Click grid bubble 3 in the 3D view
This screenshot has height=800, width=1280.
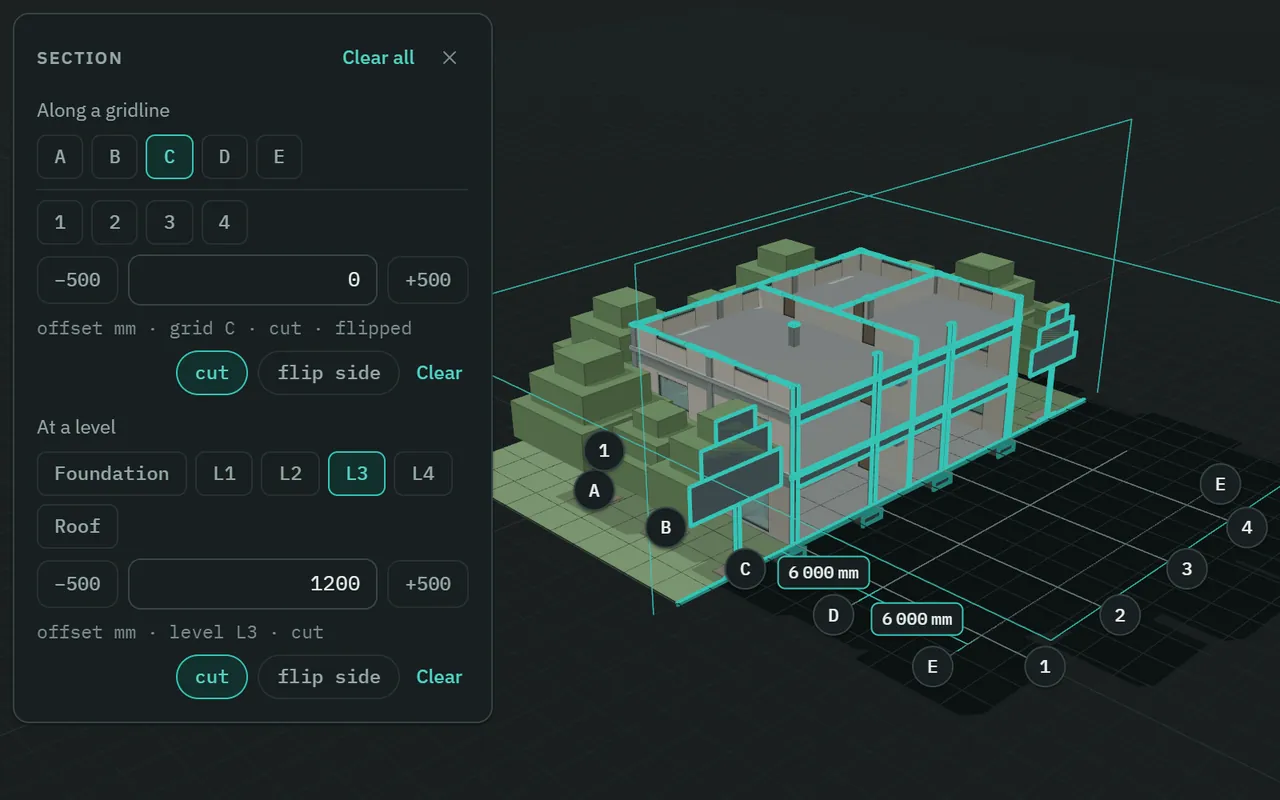pos(1187,569)
